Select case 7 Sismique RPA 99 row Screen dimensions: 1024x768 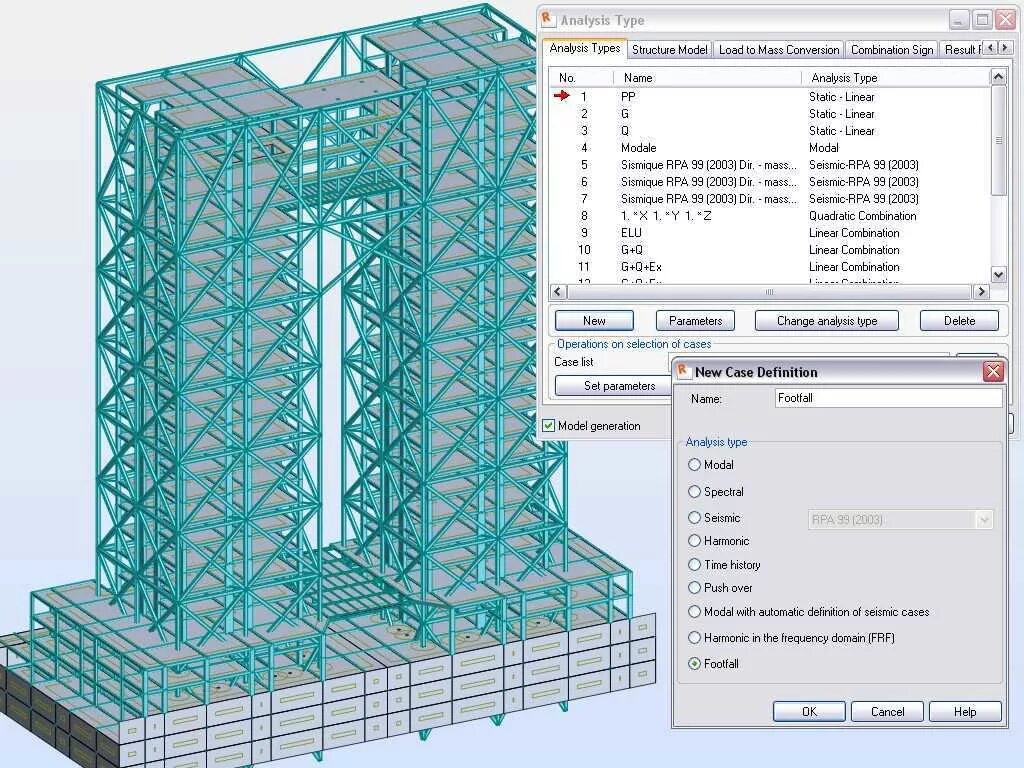(769, 199)
